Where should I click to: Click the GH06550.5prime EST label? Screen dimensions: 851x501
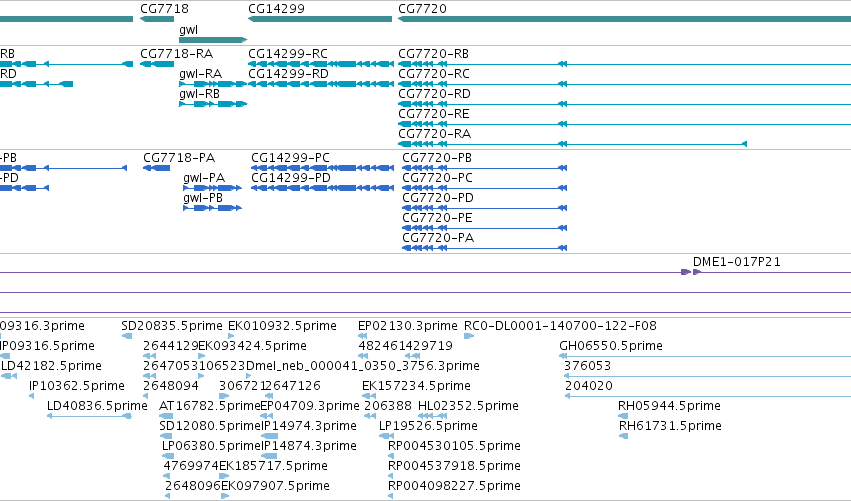click(x=611, y=346)
